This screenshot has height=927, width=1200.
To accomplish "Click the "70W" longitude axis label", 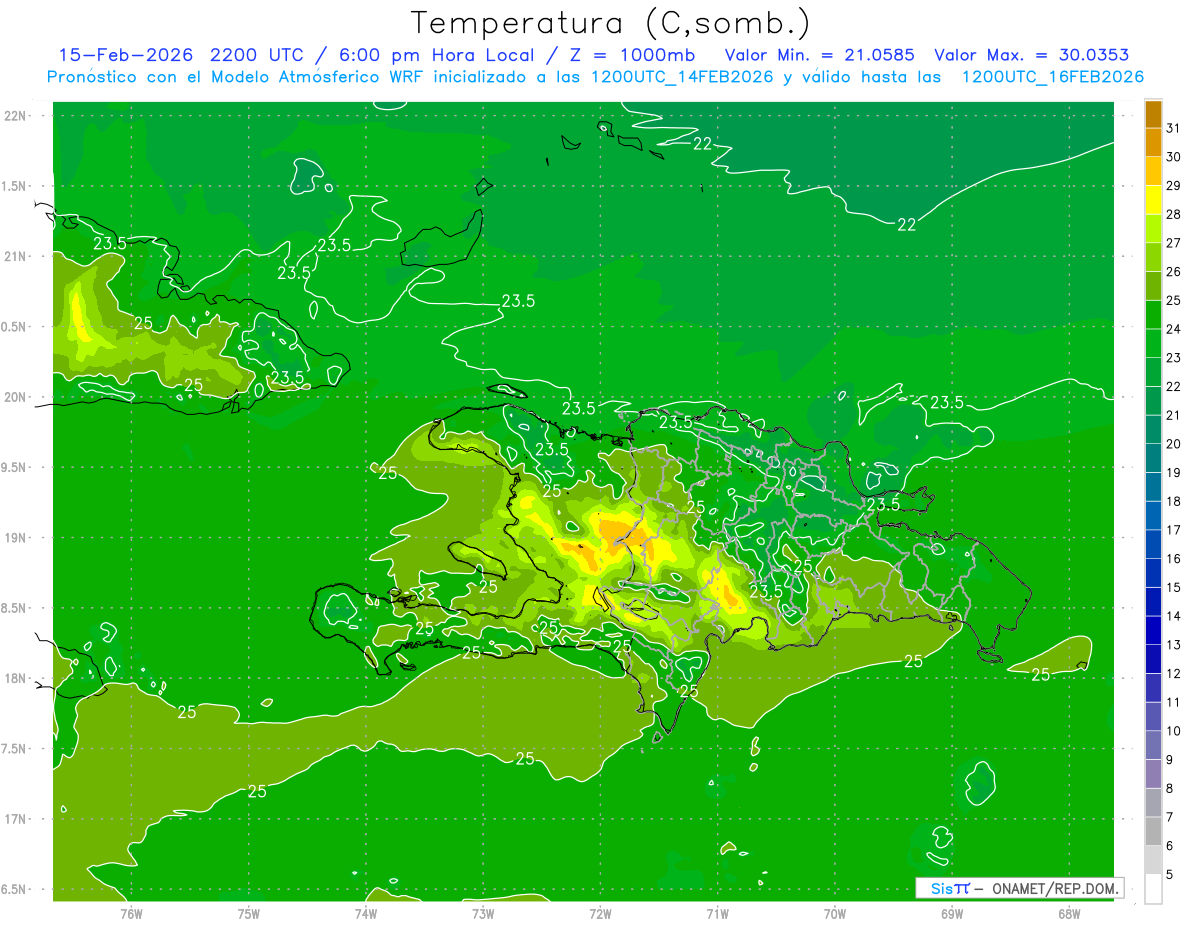I will pos(835,913).
